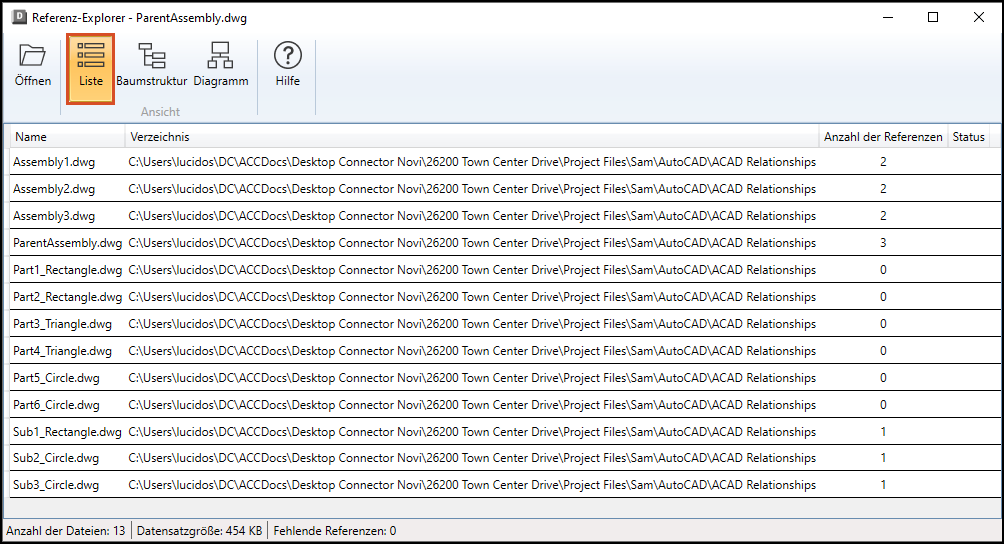
Task: Show the Diagramm view
Action: 221,67
